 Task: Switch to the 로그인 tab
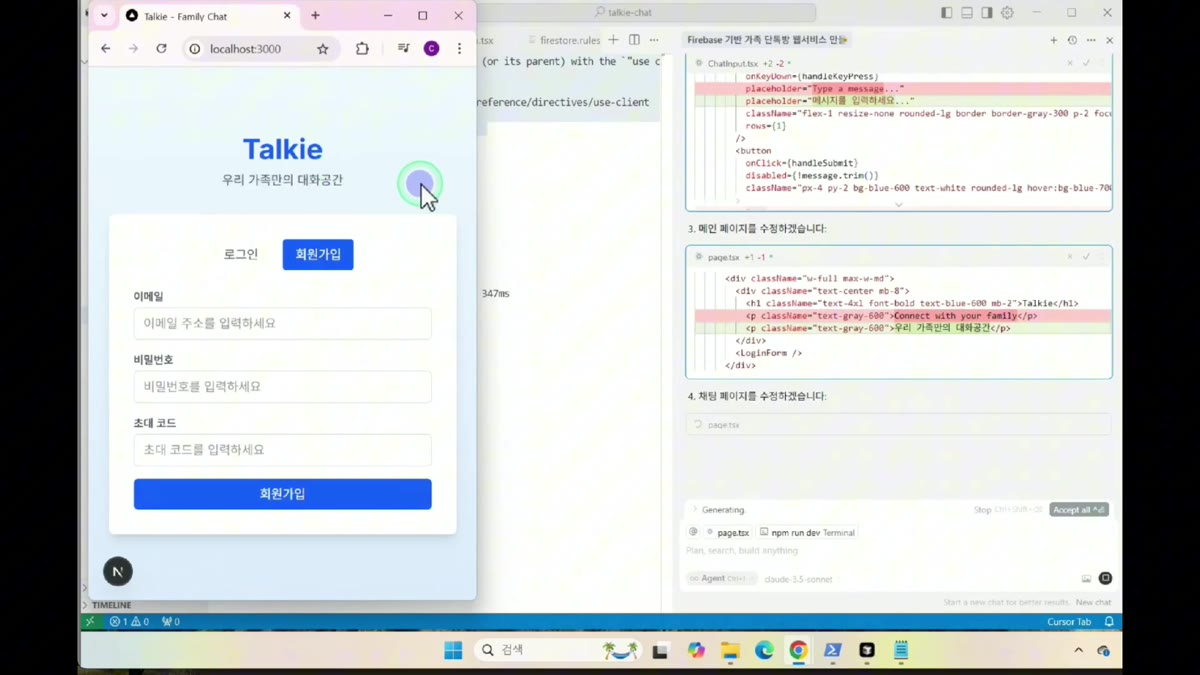pyautogui.click(x=241, y=254)
